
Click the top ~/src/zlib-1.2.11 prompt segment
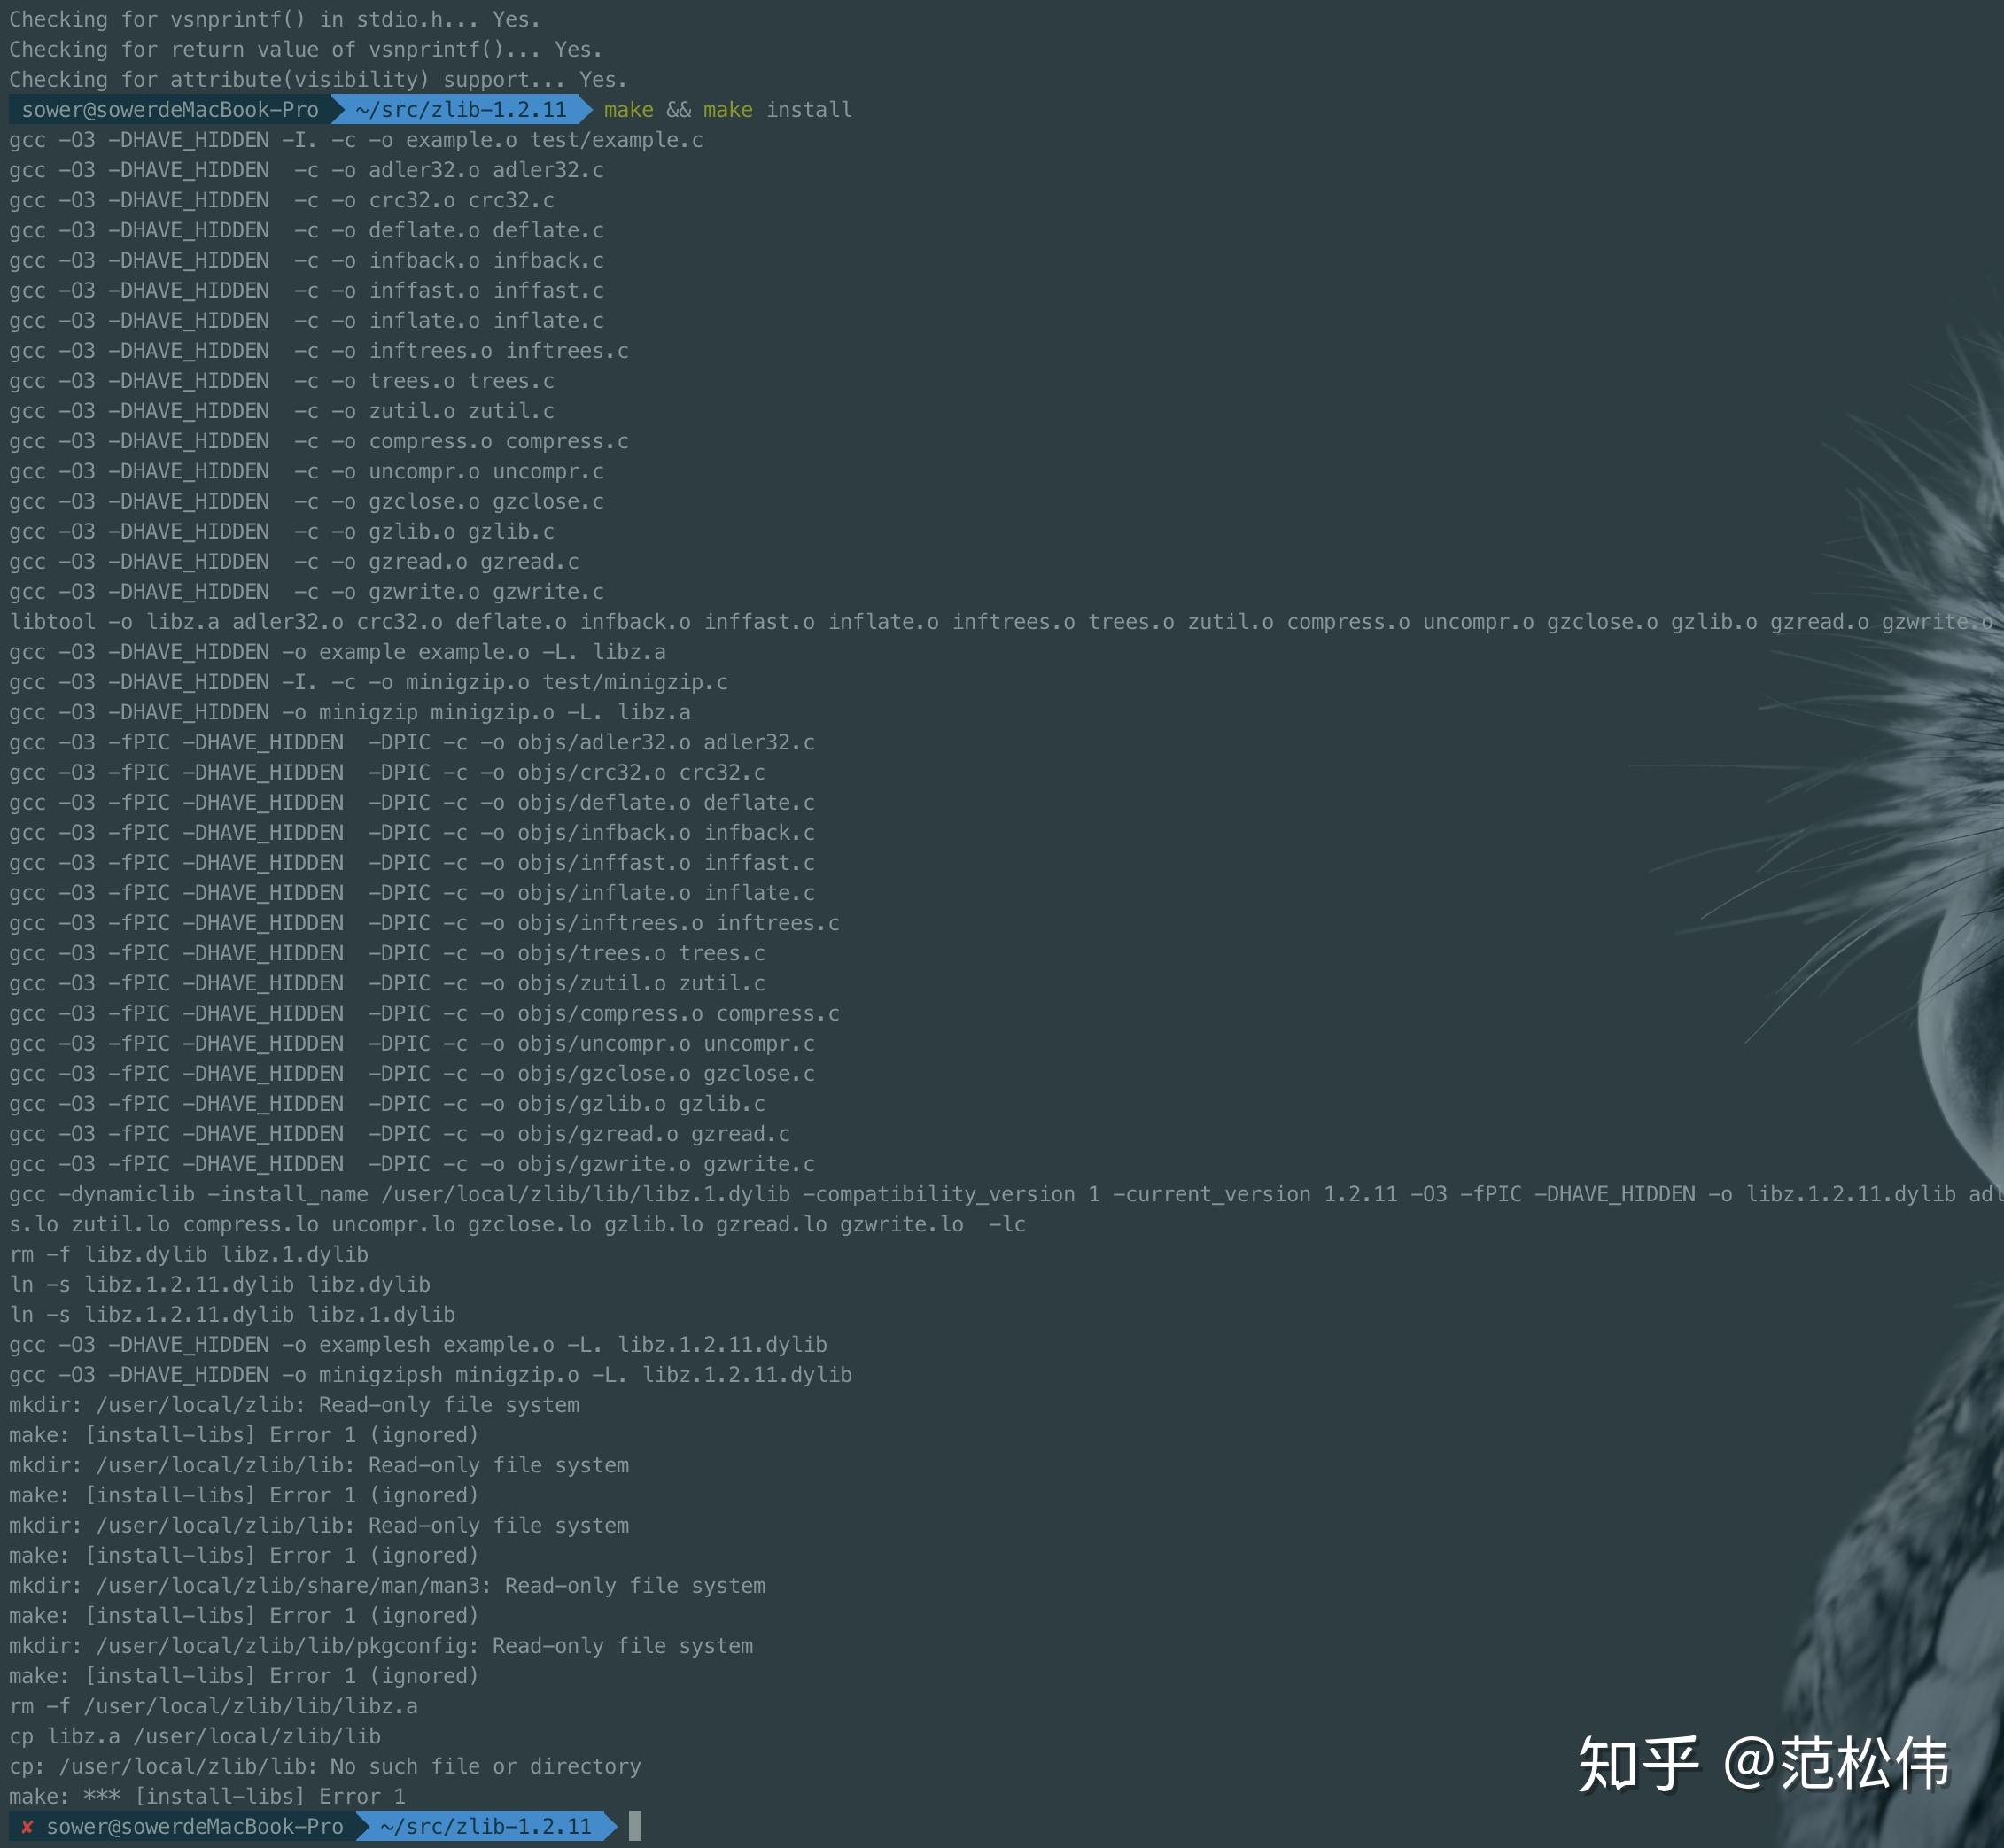(460, 110)
